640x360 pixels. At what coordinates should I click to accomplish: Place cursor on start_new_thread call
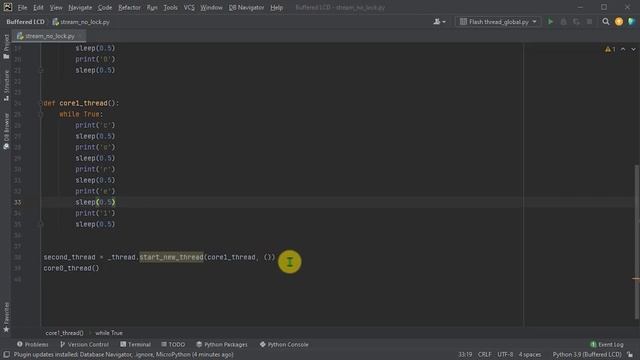click(x=171, y=257)
